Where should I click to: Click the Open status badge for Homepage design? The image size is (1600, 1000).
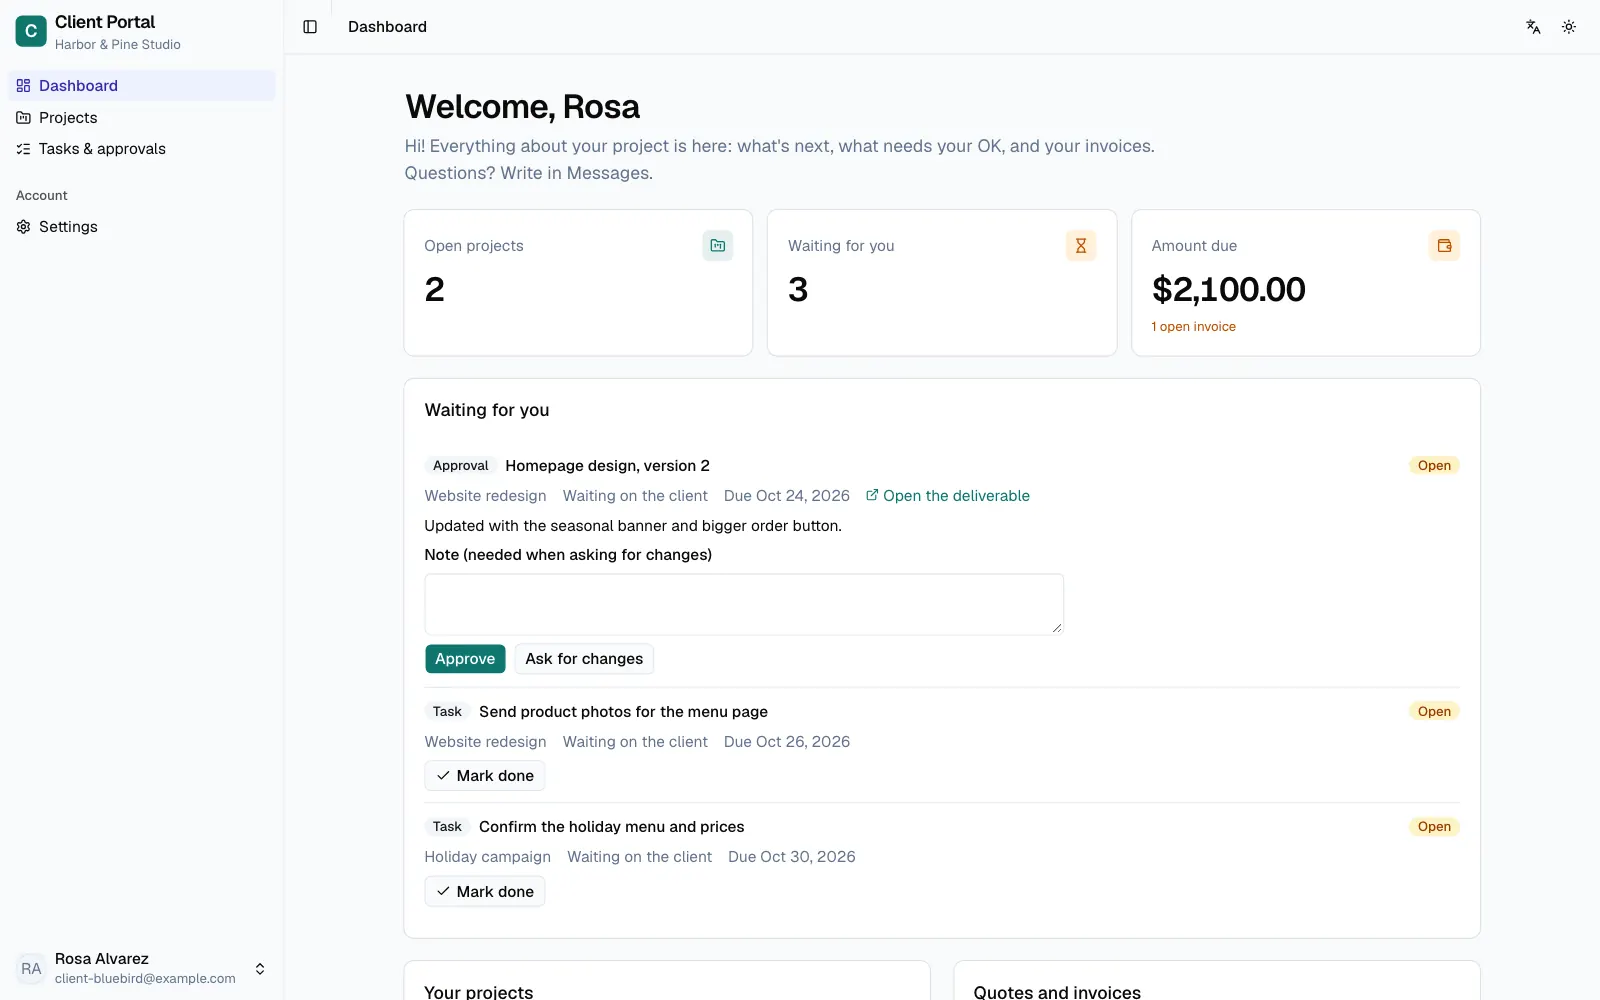[x=1434, y=466]
